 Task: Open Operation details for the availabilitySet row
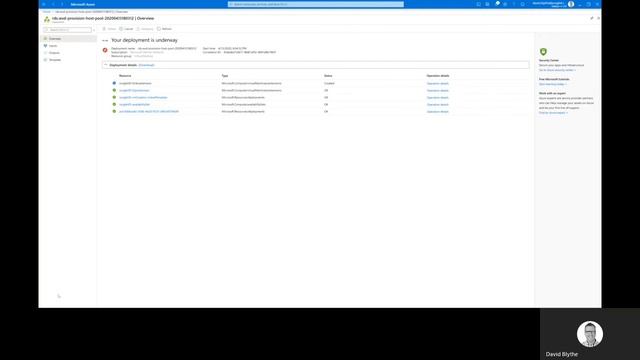(438, 104)
